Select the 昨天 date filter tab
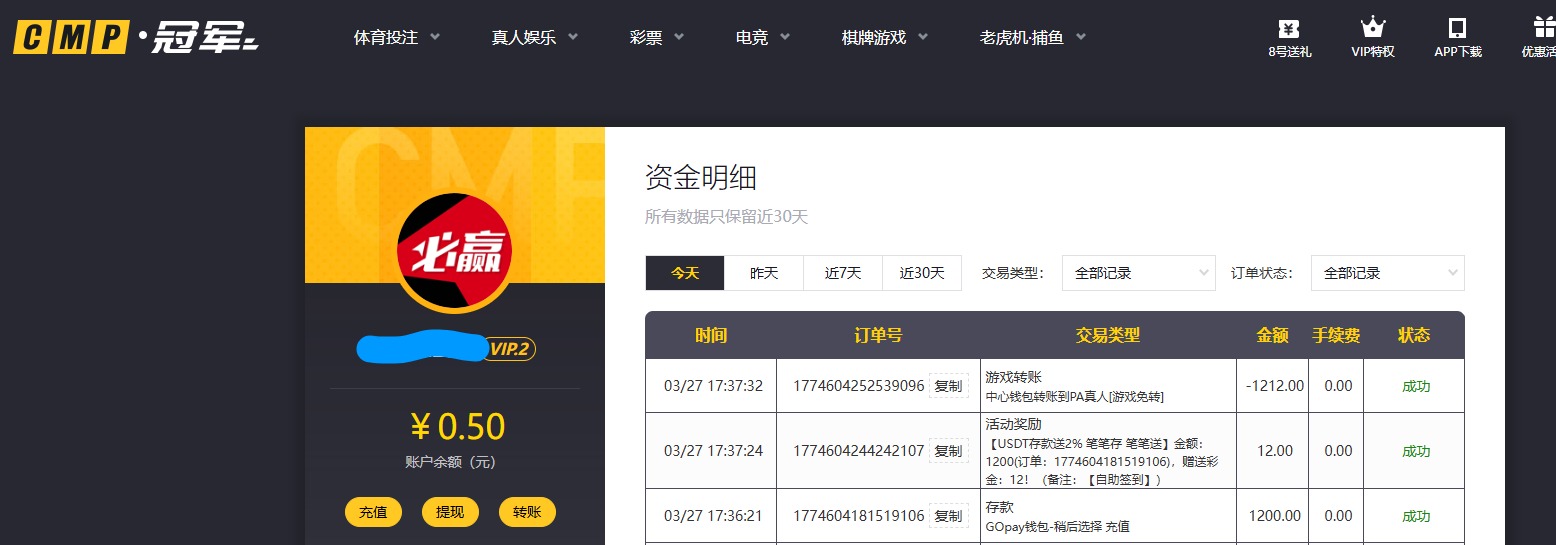The height and width of the screenshot is (545, 1556). pyautogui.click(x=764, y=273)
